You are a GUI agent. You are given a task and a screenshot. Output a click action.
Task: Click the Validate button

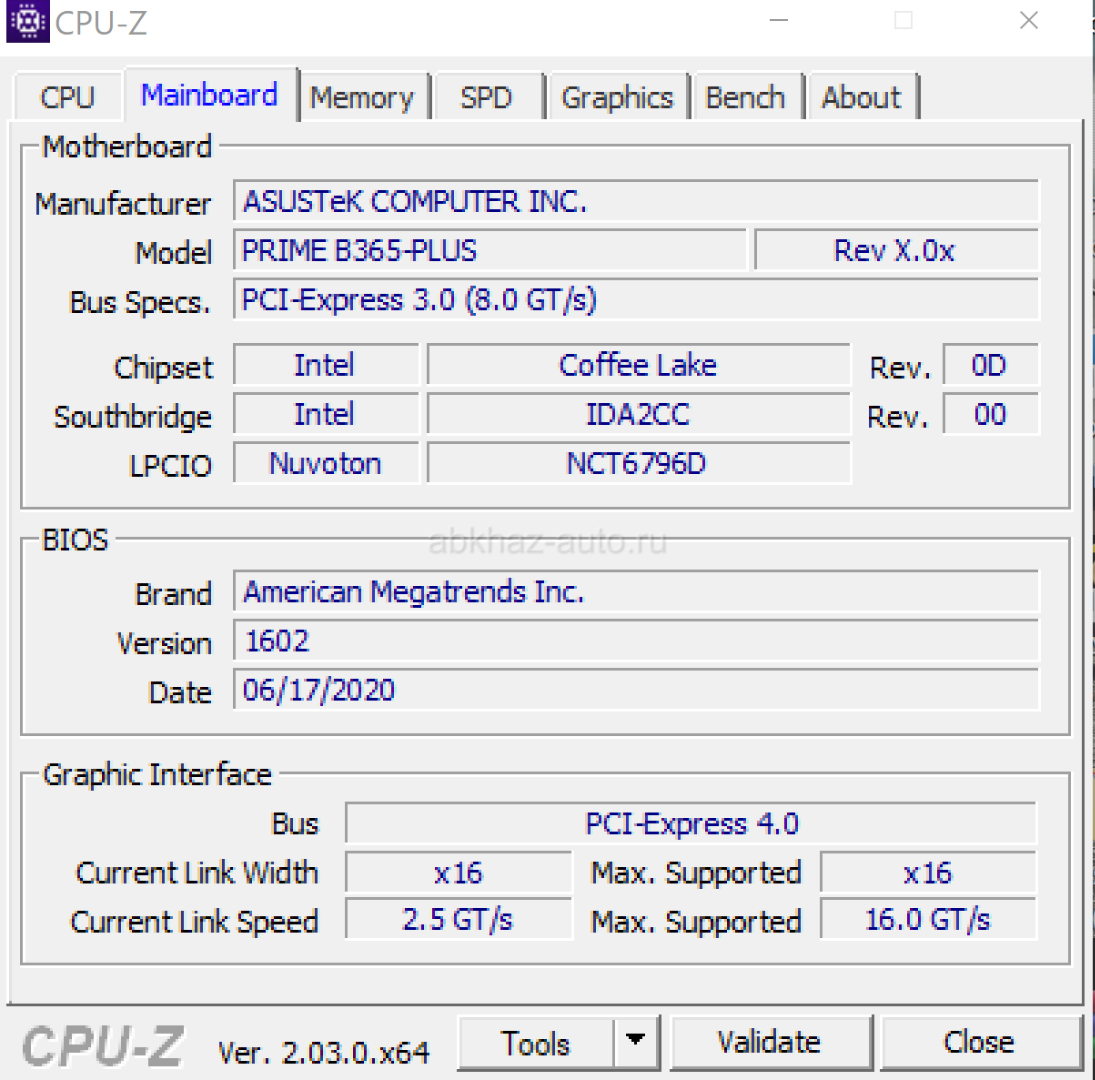click(769, 1042)
